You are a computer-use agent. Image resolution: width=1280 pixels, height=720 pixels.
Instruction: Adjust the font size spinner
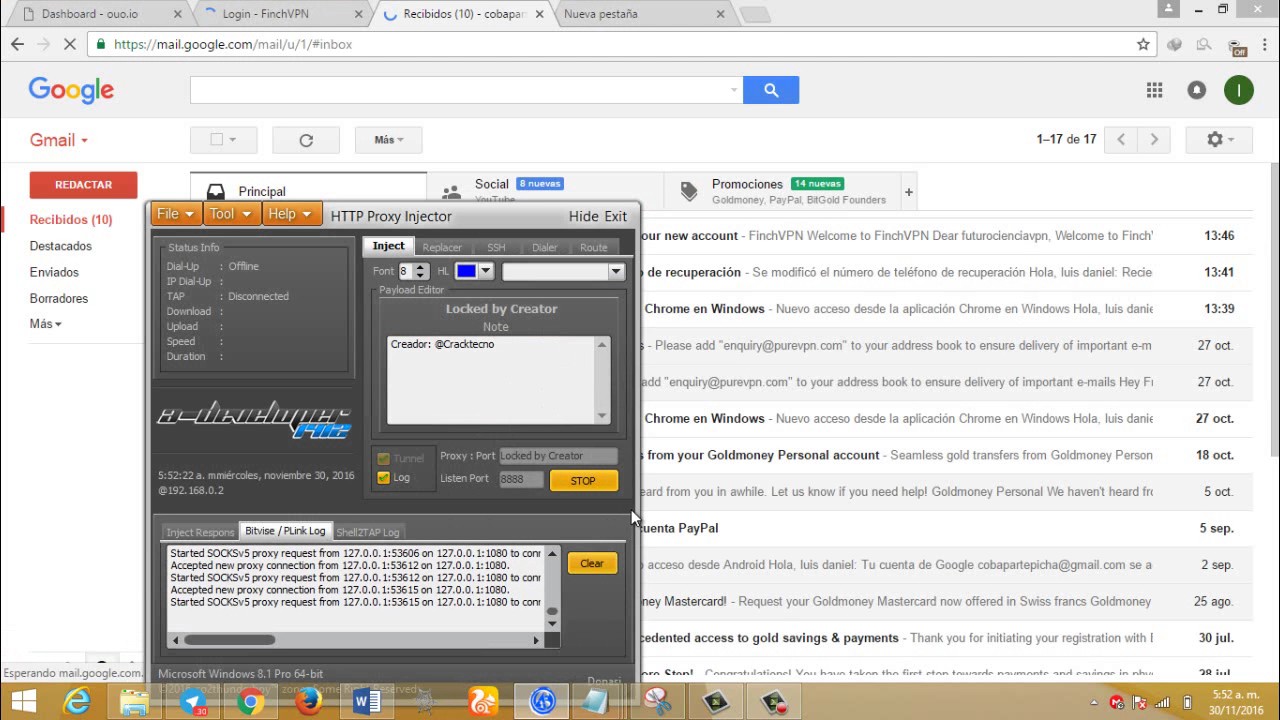pyautogui.click(x=421, y=271)
